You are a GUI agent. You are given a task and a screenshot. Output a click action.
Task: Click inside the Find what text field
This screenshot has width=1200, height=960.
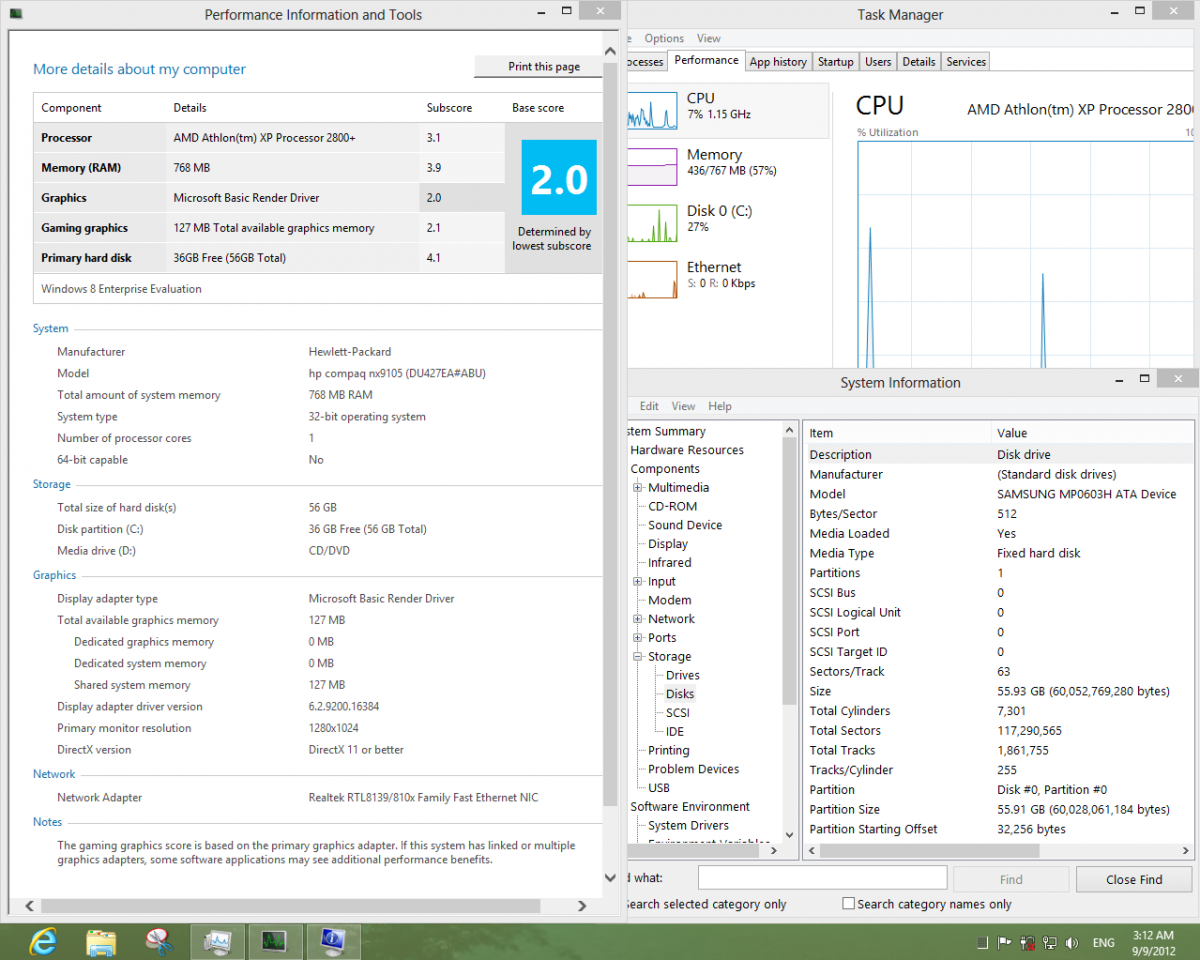822,878
